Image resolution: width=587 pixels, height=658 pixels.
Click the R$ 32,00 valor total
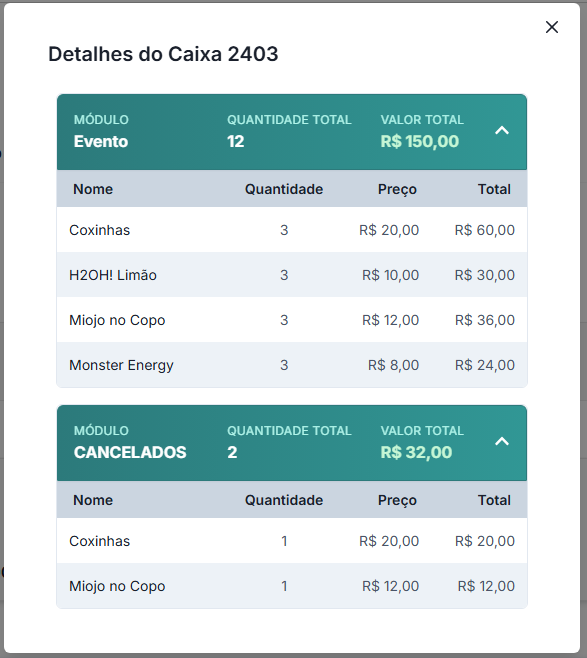[416, 452]
